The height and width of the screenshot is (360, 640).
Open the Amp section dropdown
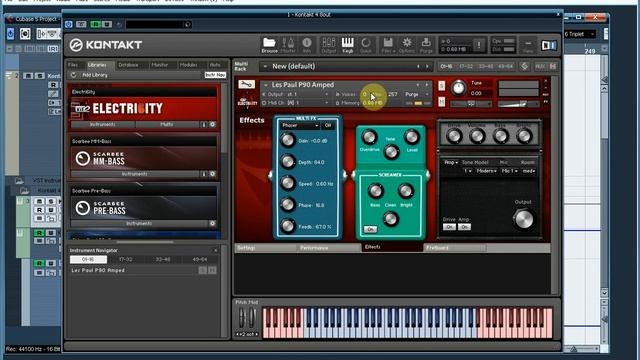451,162
